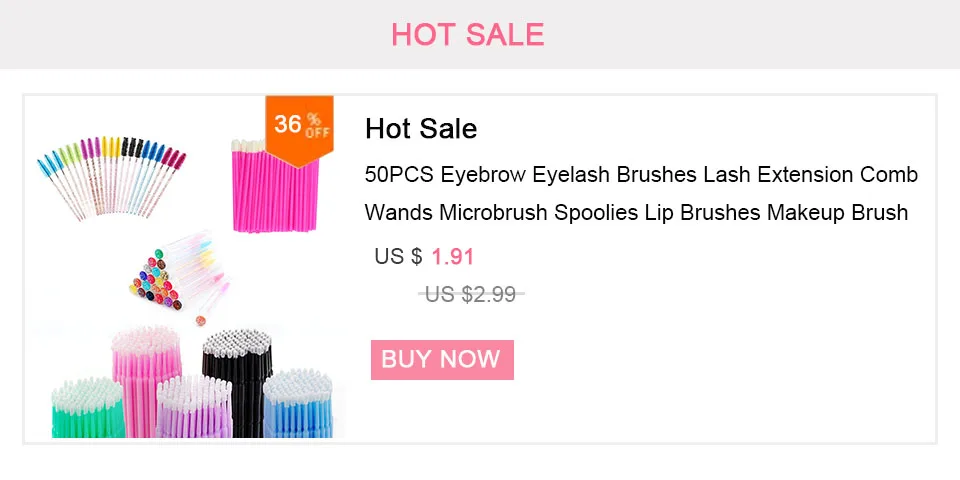Click the pink BUY NOW button
The width and height of the screenshot is (960, 480).
click(x=441, y=360)
